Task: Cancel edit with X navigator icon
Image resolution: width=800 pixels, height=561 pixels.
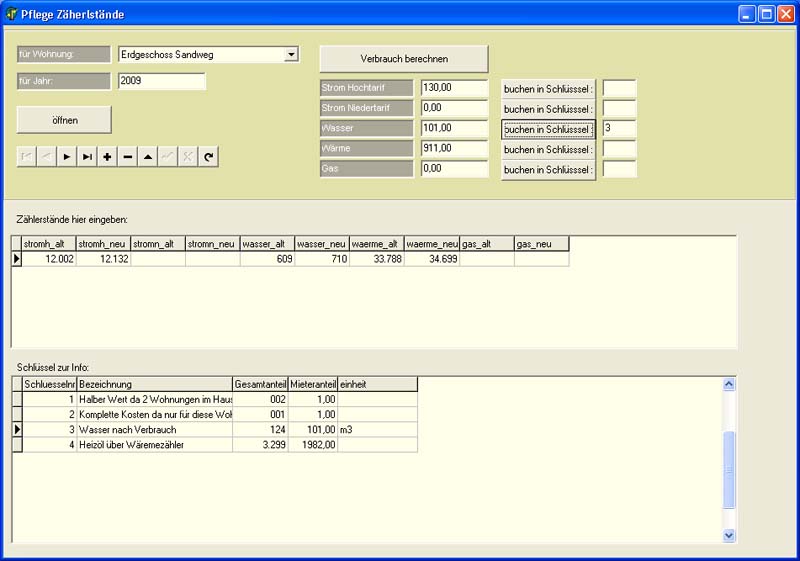Action: (x=188, y=157)
